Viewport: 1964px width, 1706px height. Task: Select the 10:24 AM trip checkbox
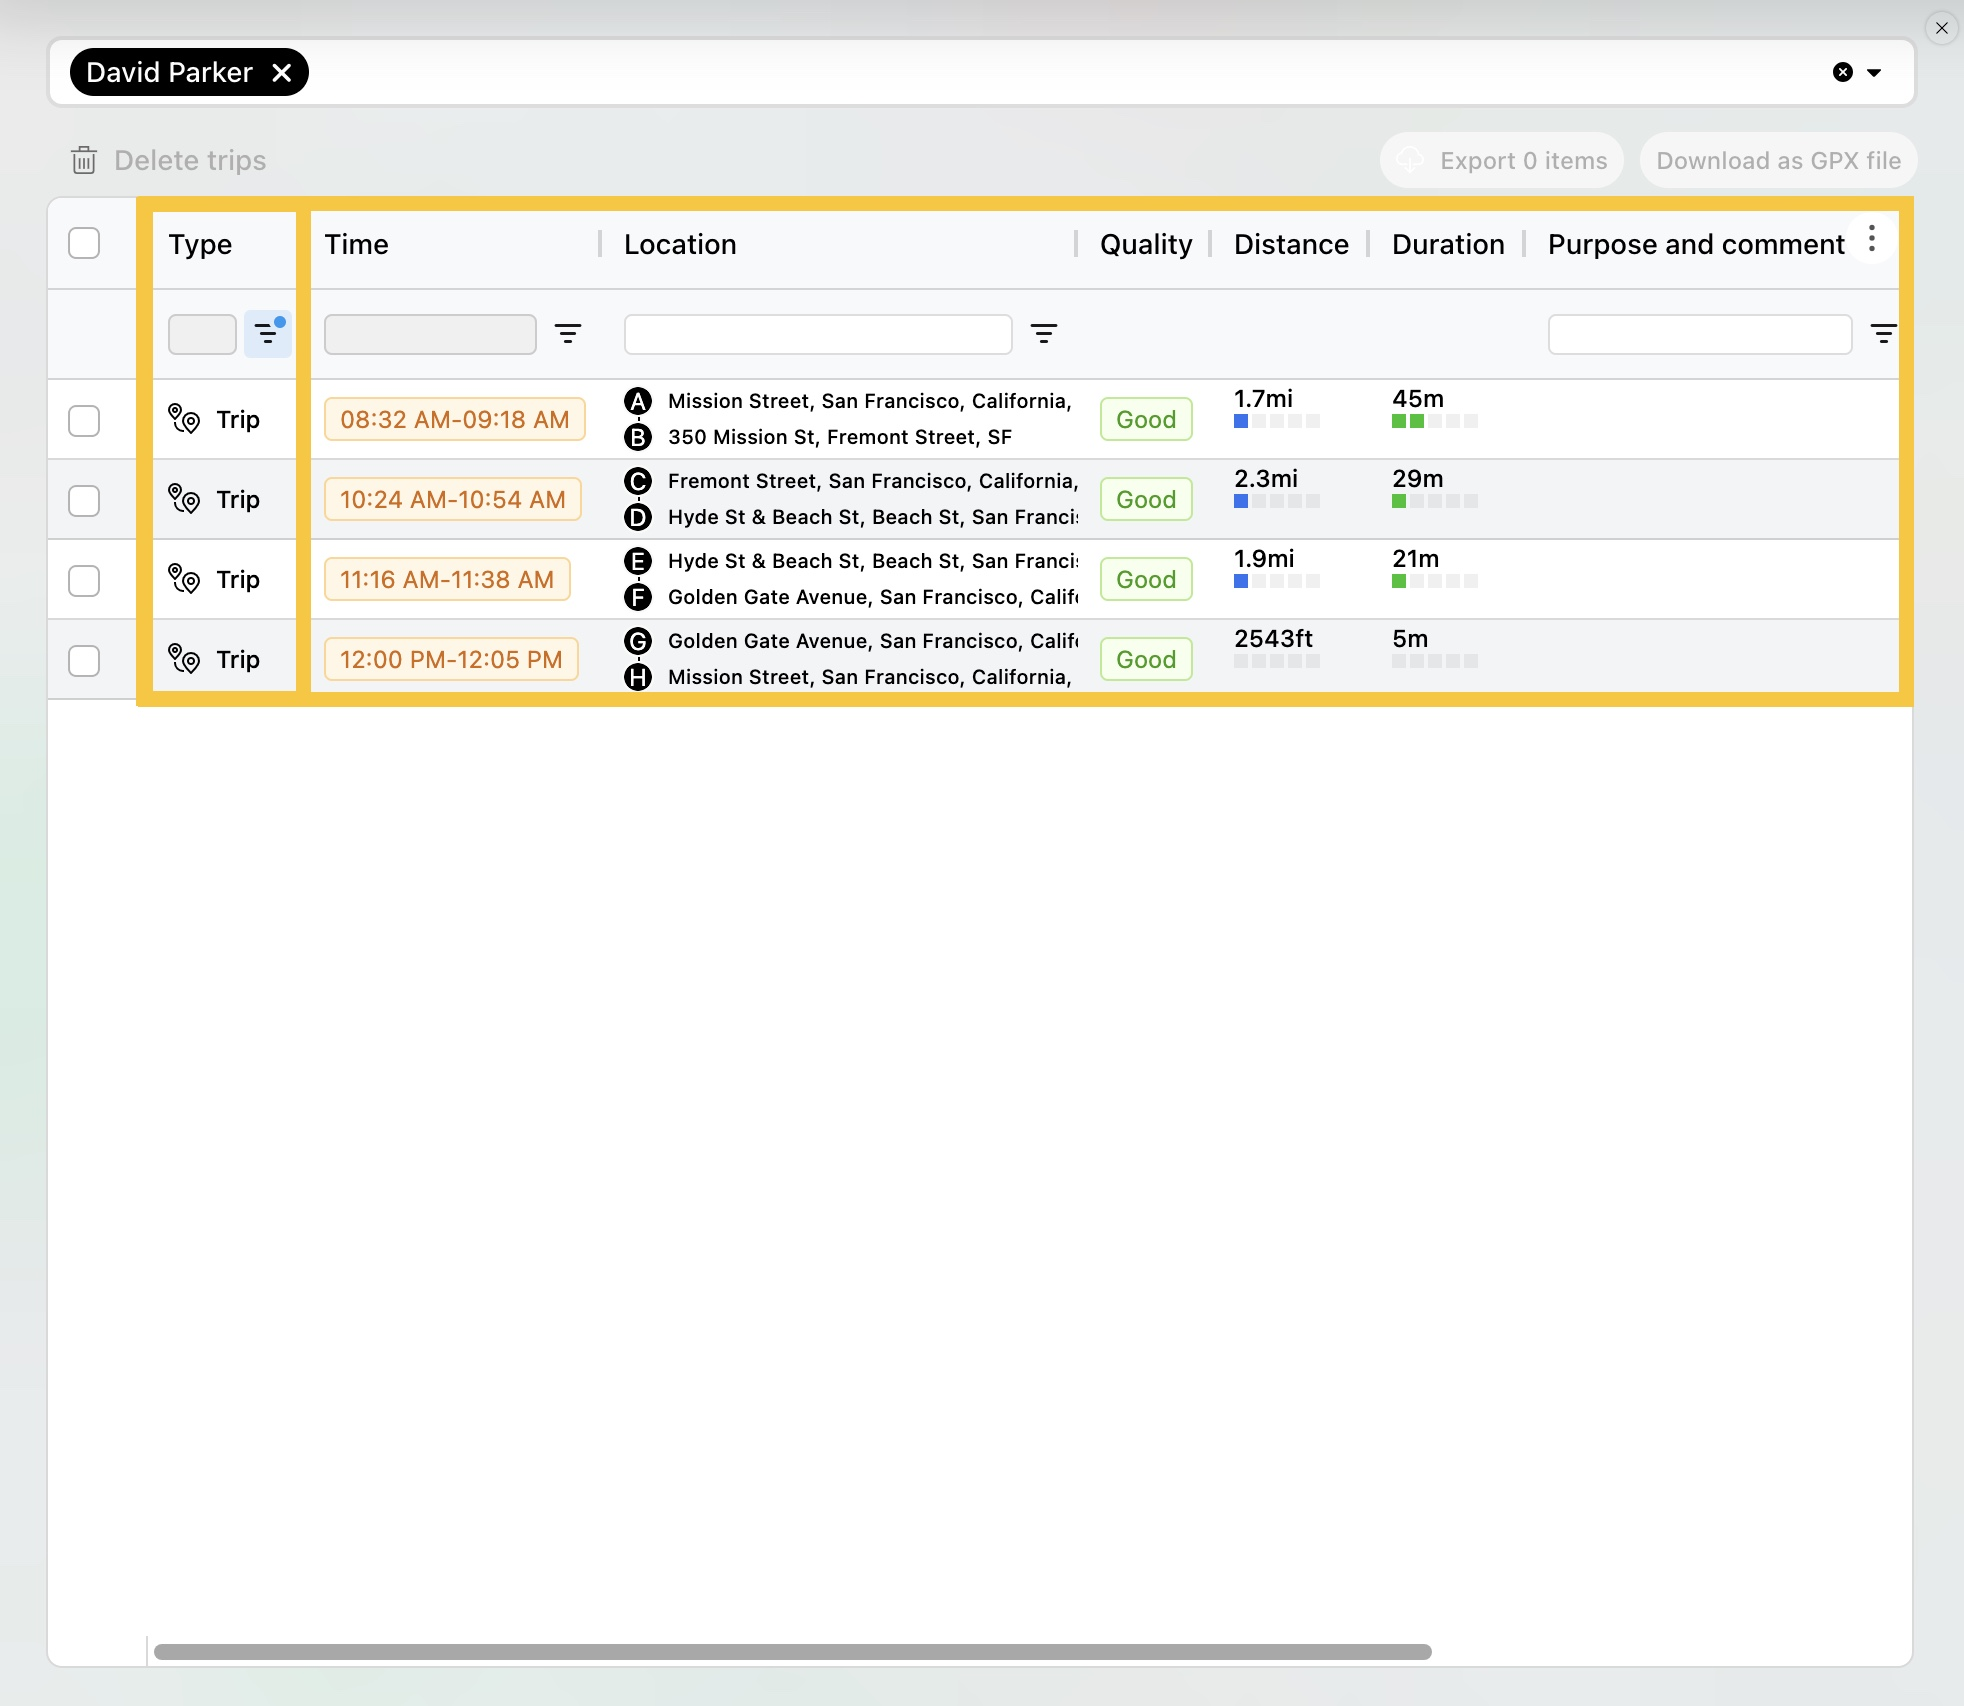(x=84, y=500)
